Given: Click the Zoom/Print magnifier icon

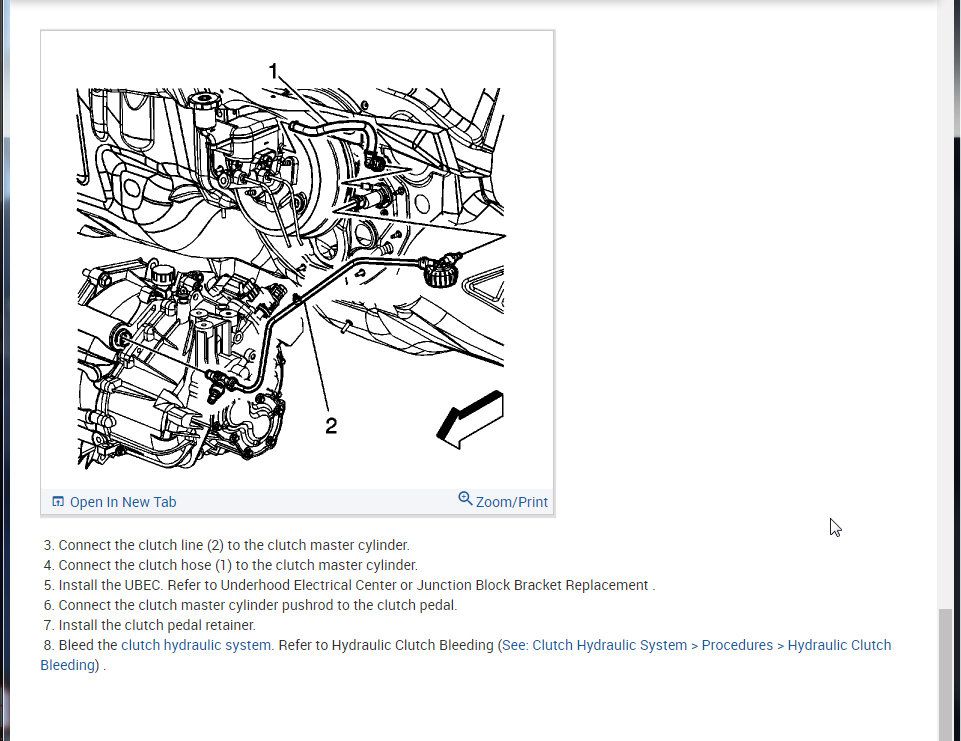Looking at the screenshot, I should [x=465, y=499].
